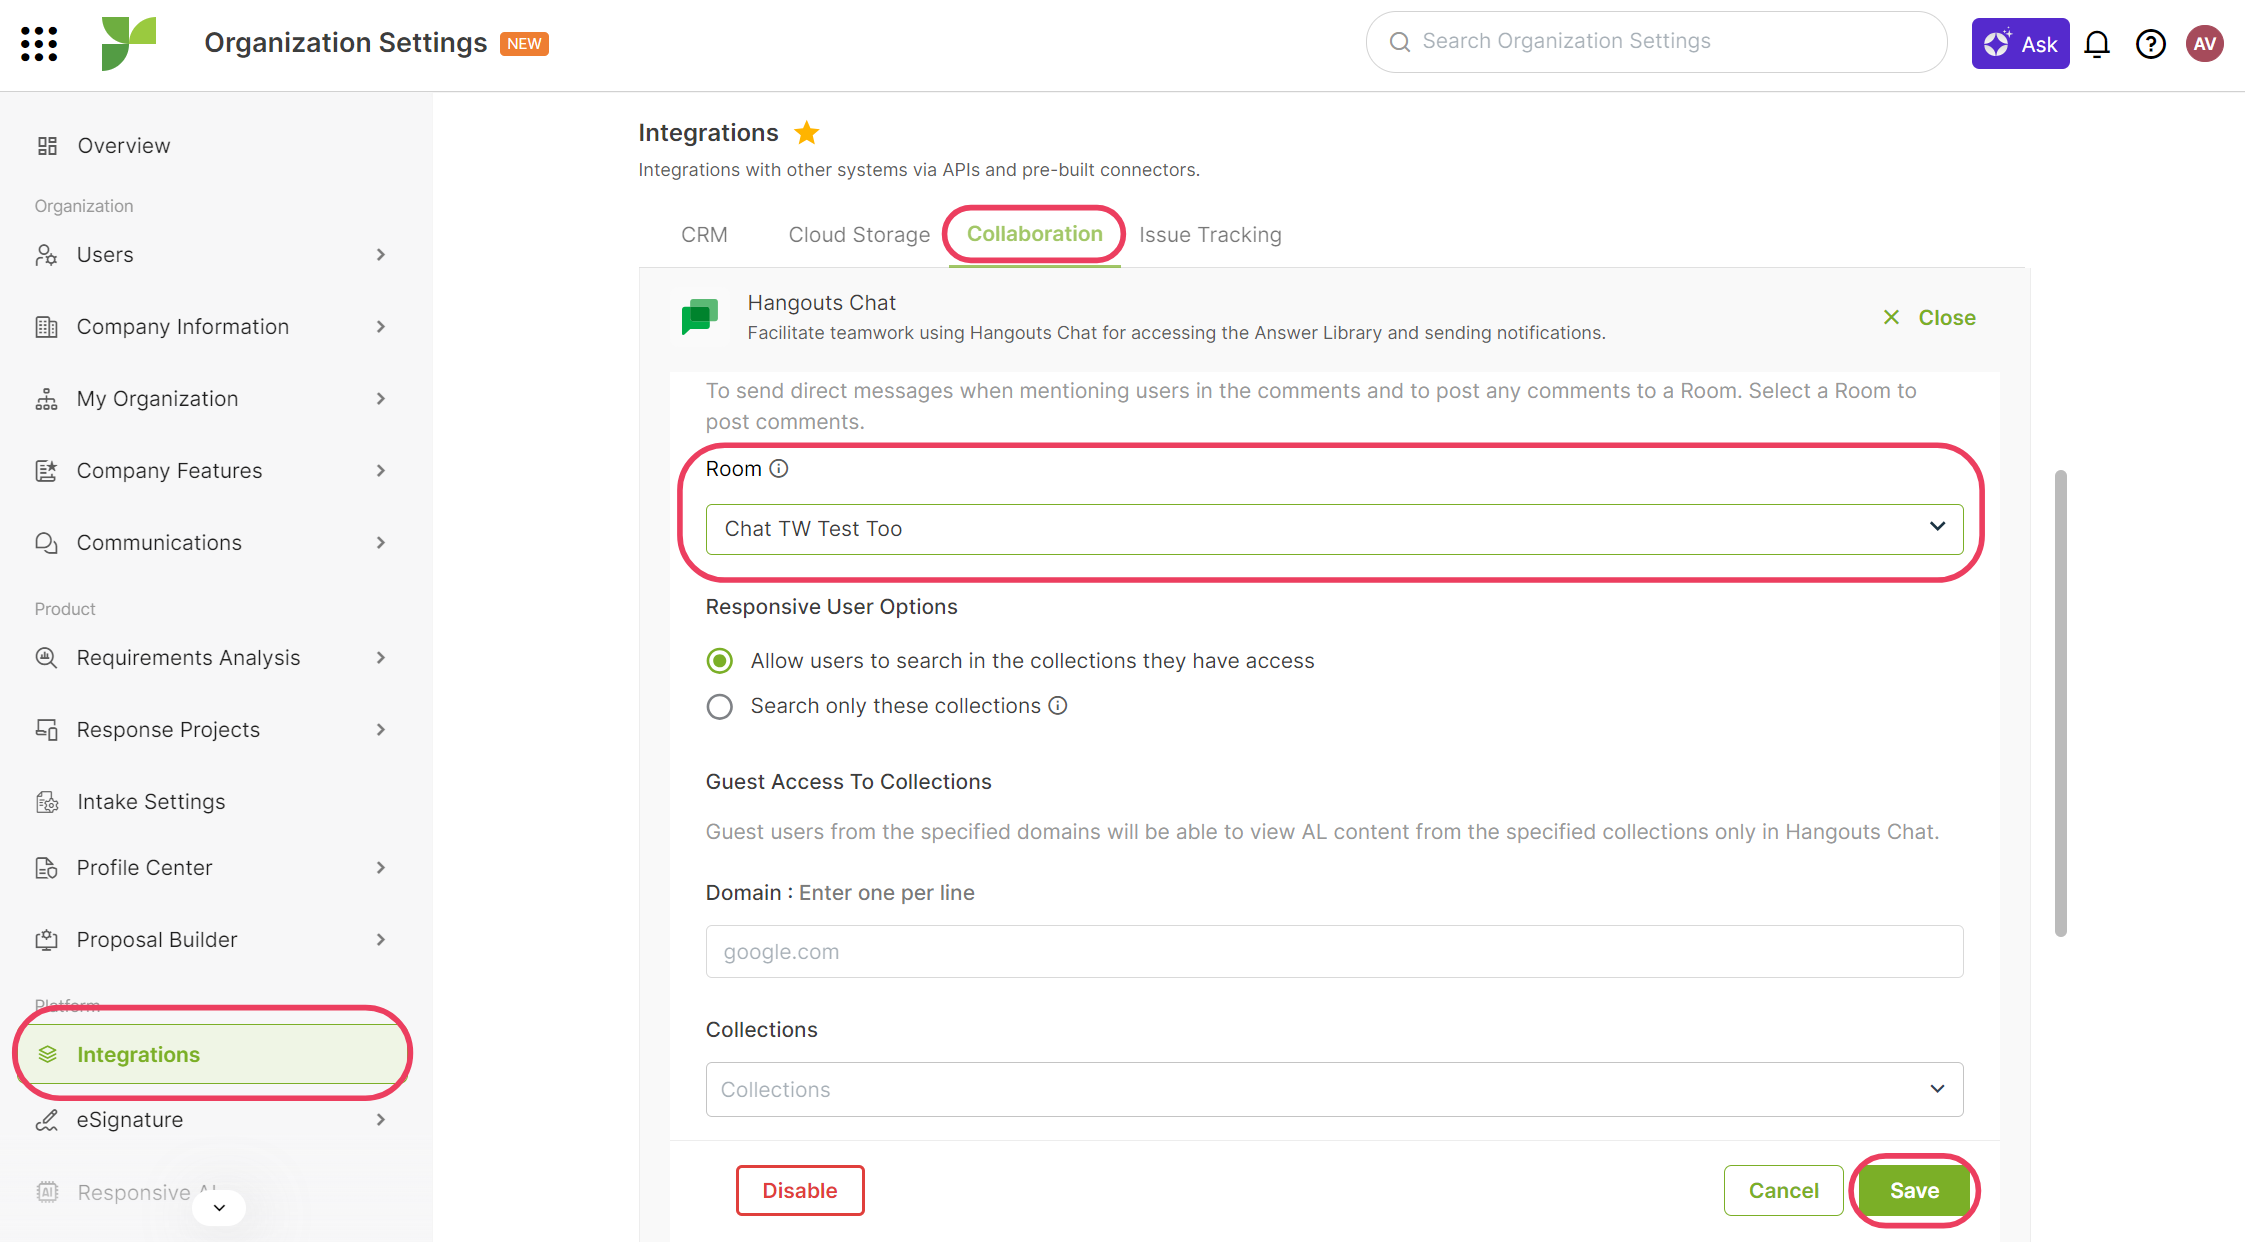2245x1242 pixels.
Task: Click the Profile Center icon
Action: click(x=47, y=868)
